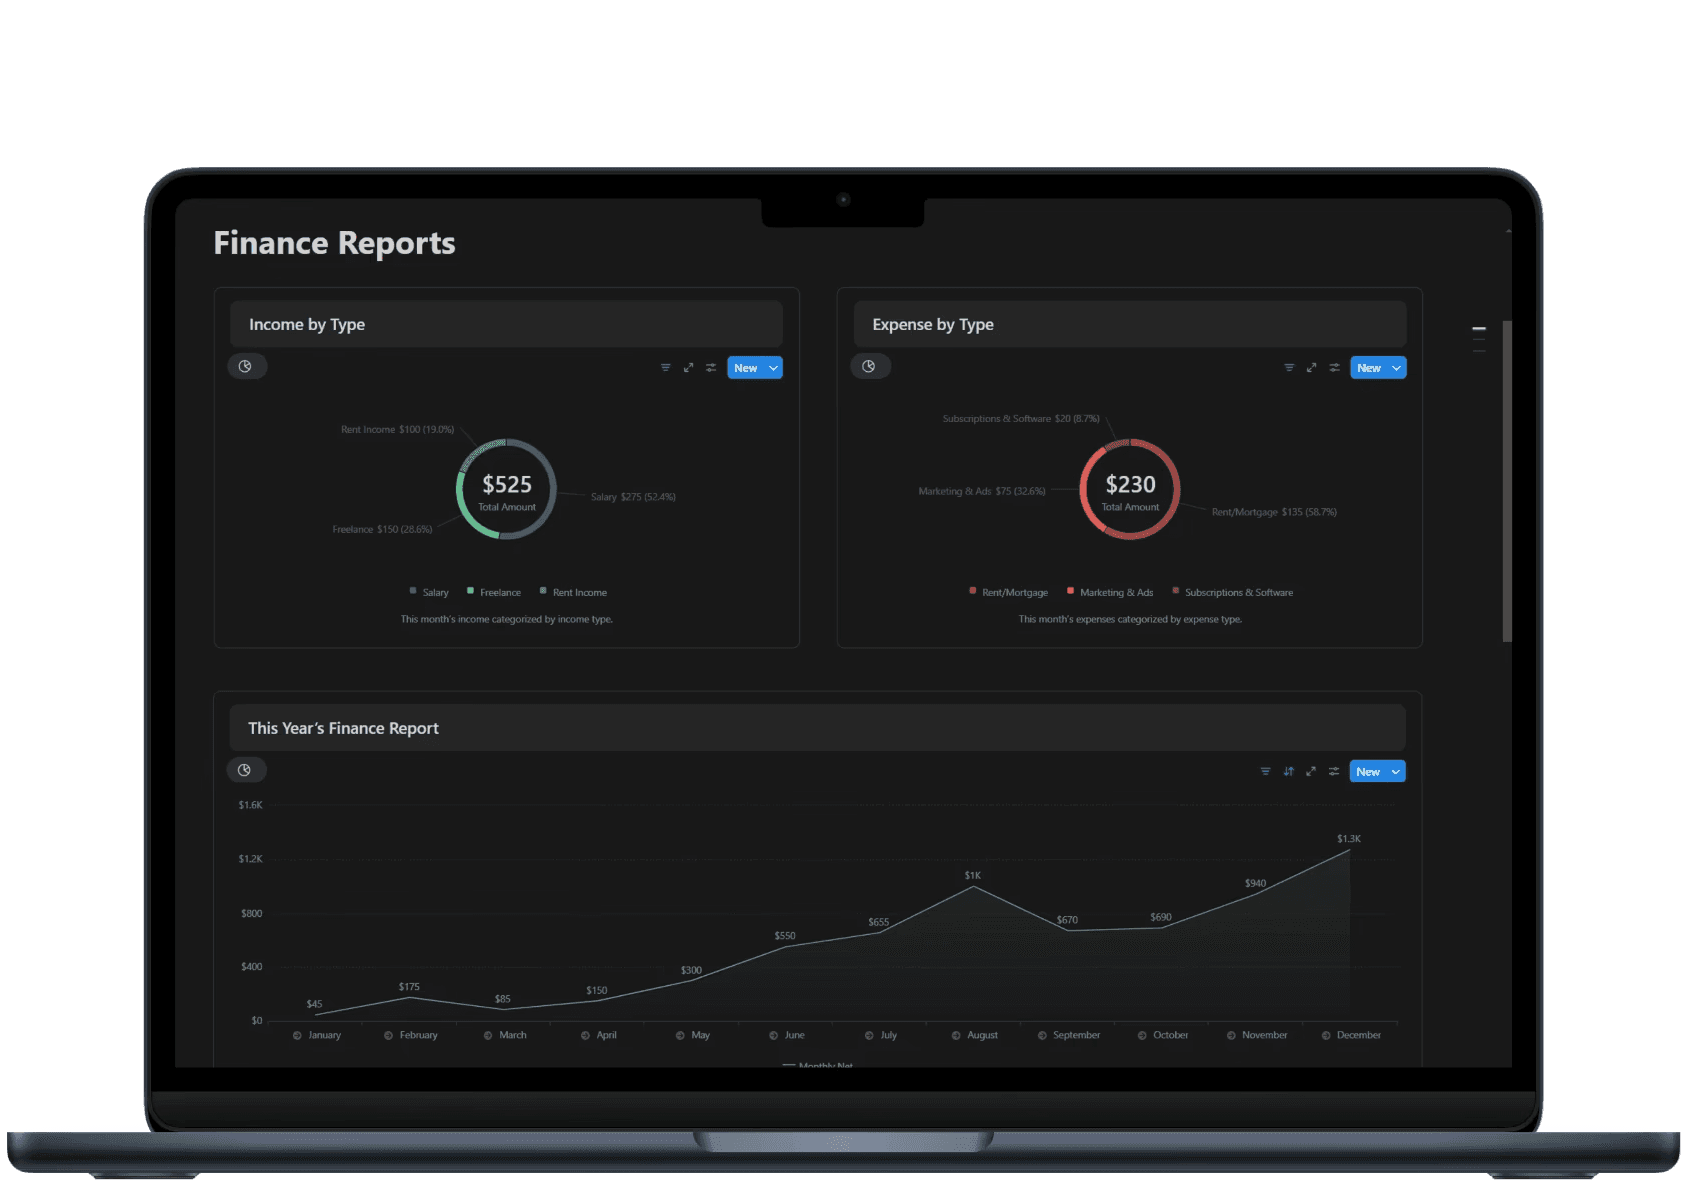Open the New dropdown arrow in Expense by Type

coord(1396,368)
